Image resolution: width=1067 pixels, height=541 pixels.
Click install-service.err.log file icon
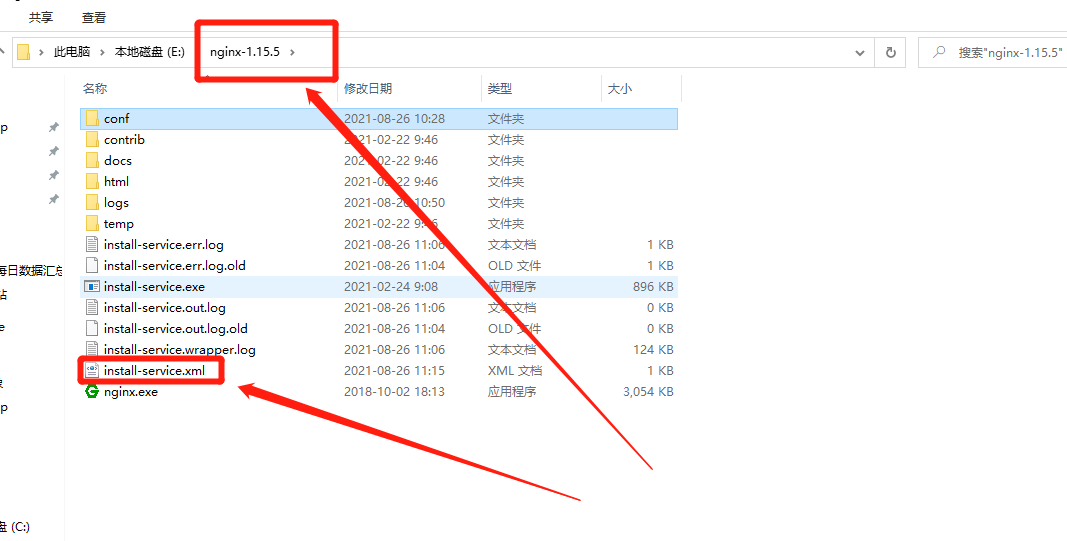(x=92, y=244)
